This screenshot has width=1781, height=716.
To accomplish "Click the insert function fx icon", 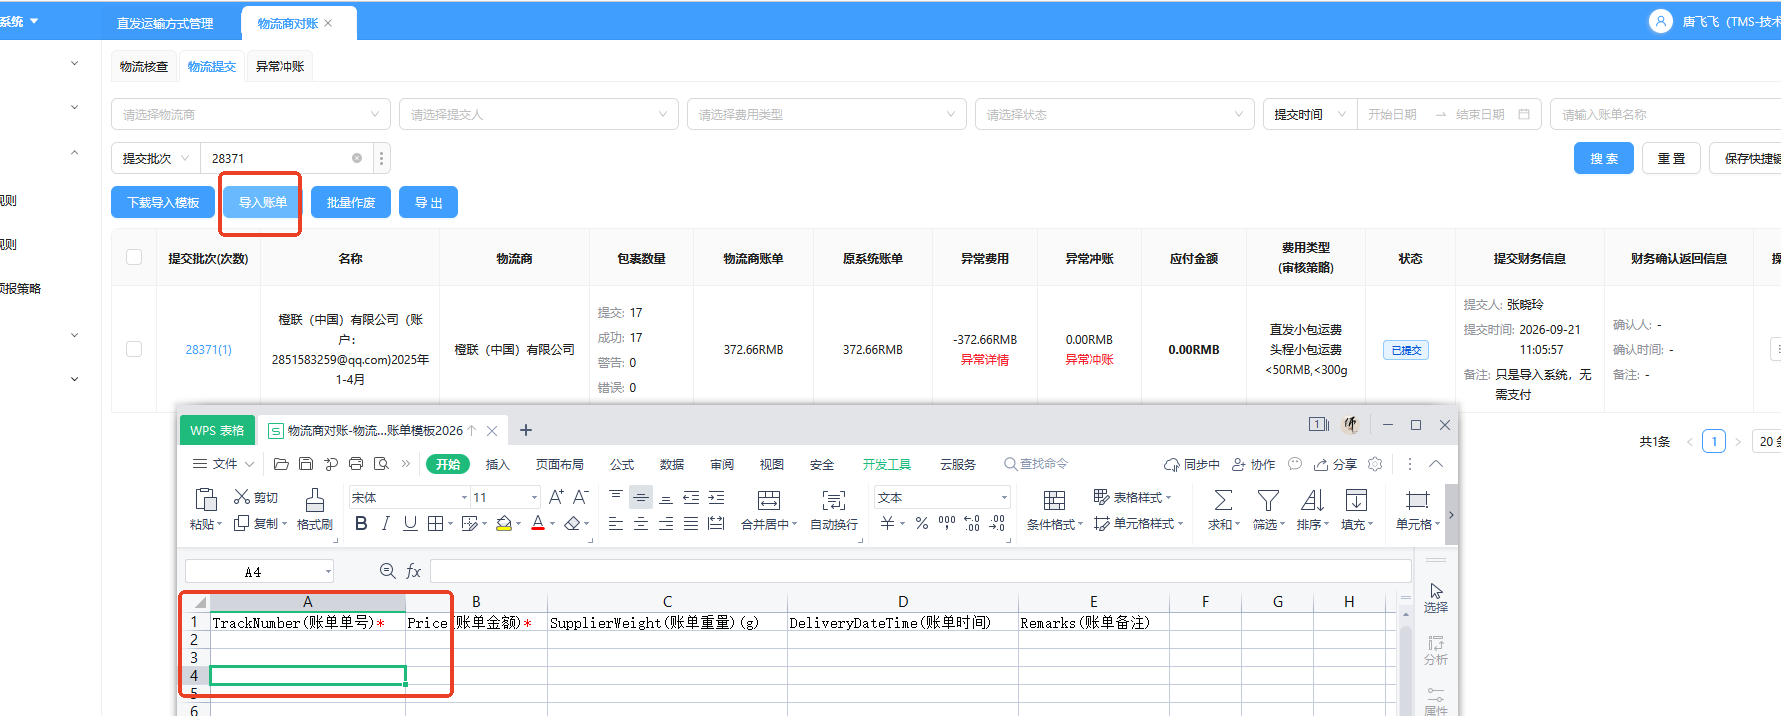I will click(413, 571).
